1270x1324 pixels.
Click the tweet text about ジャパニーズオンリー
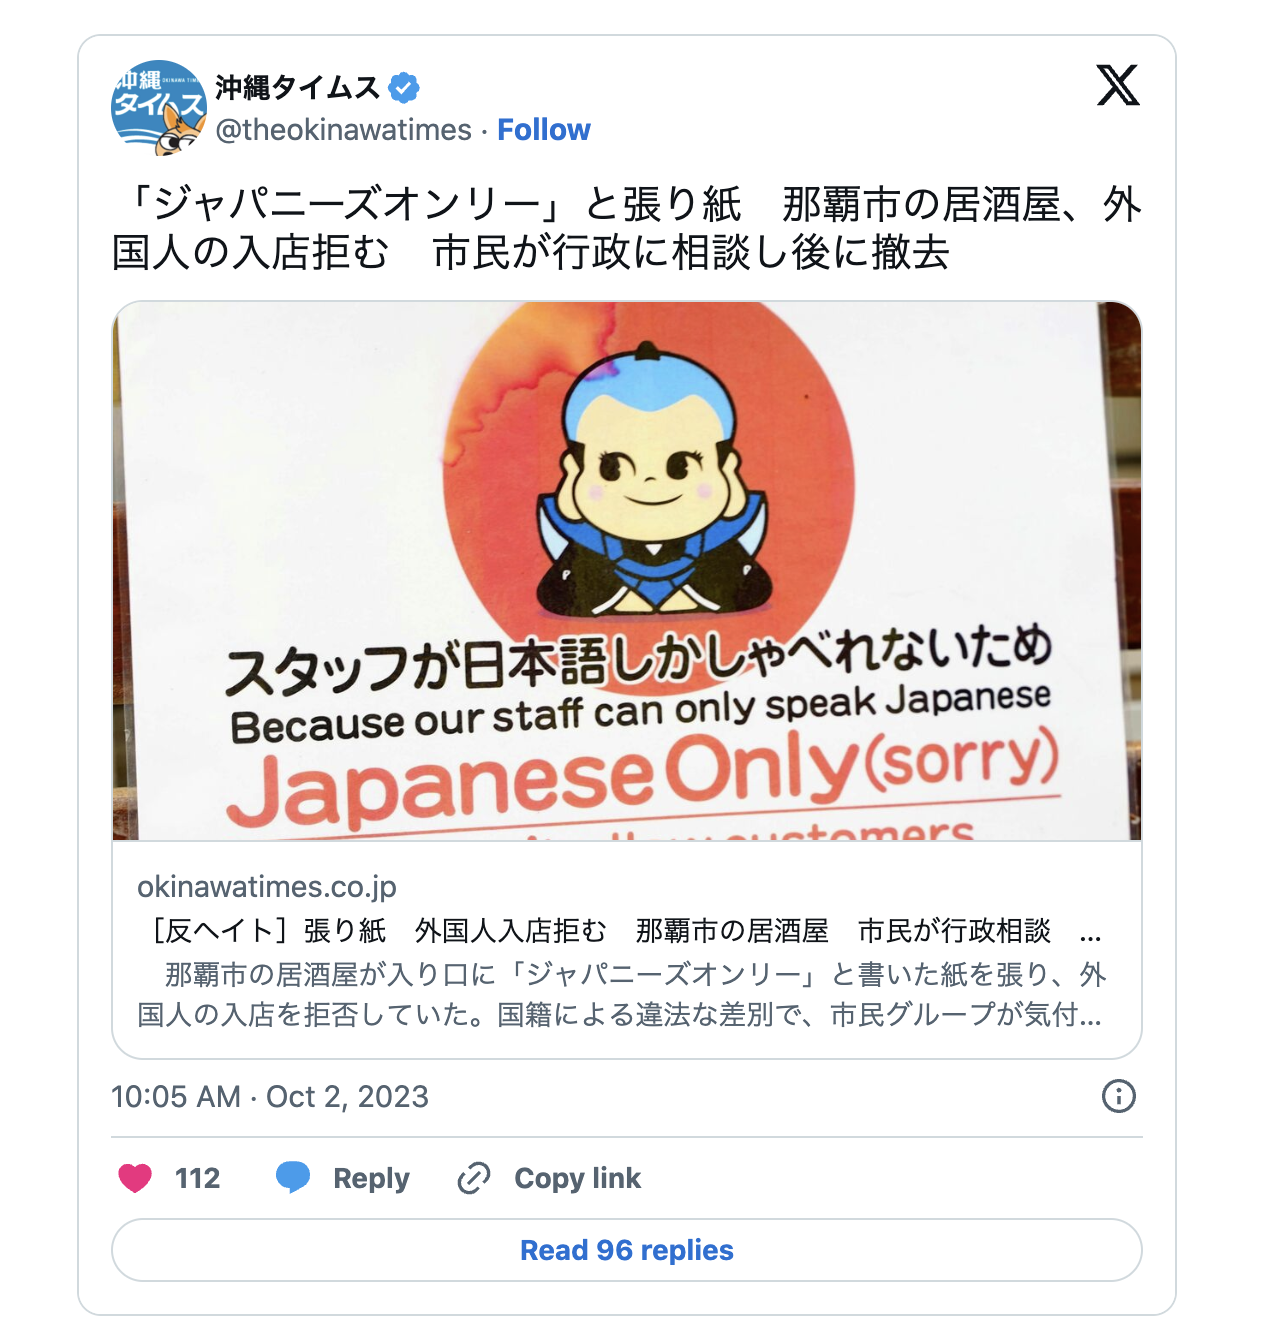(x=627, y=228)
